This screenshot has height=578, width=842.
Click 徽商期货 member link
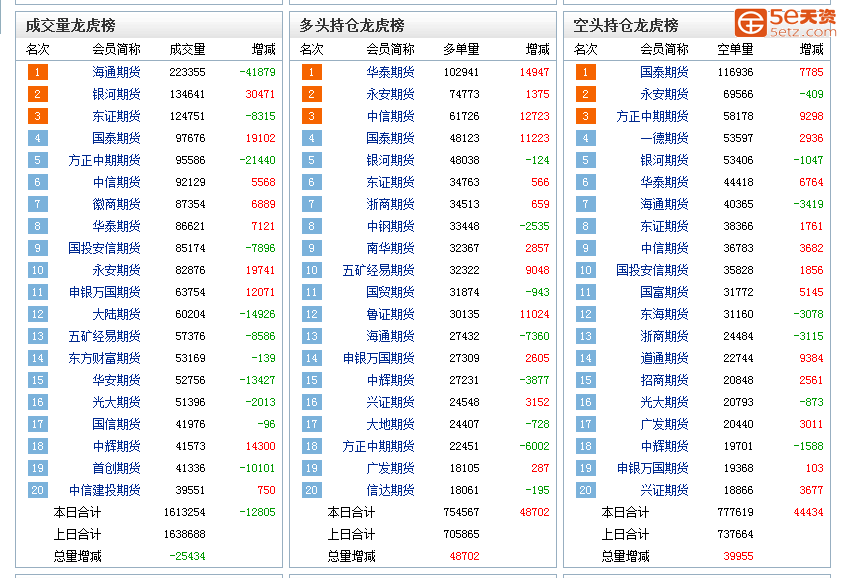[x=116, y=204]
